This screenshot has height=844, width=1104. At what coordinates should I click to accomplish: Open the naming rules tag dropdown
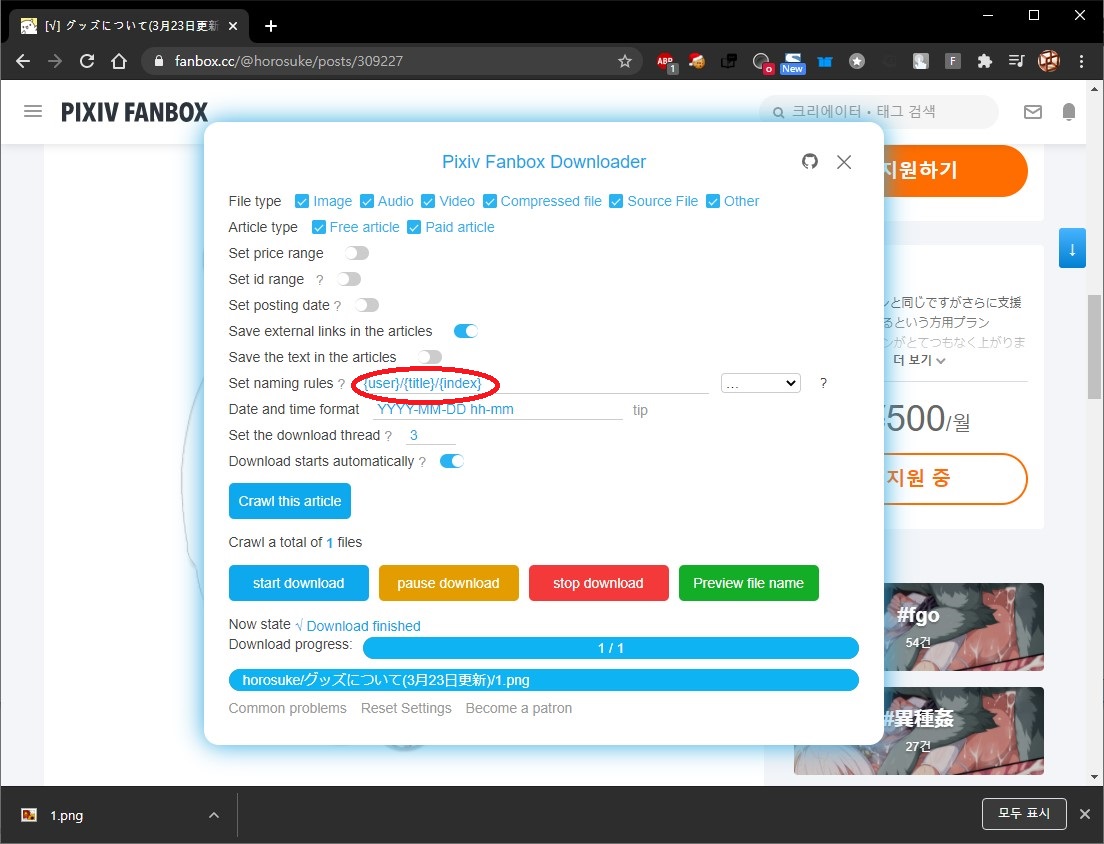pos(760,383)
